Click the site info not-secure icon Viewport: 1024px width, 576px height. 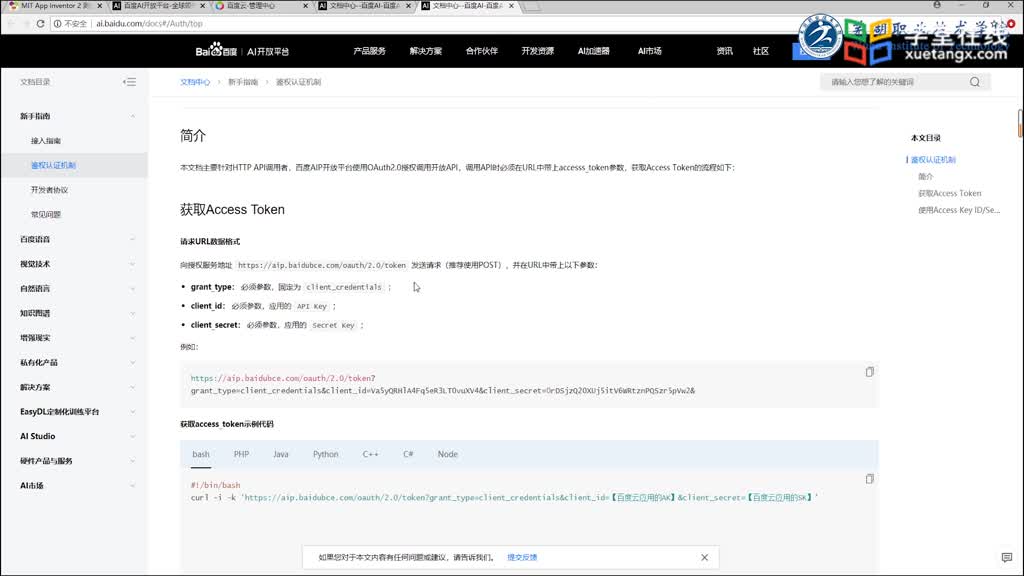coord(57,24)
